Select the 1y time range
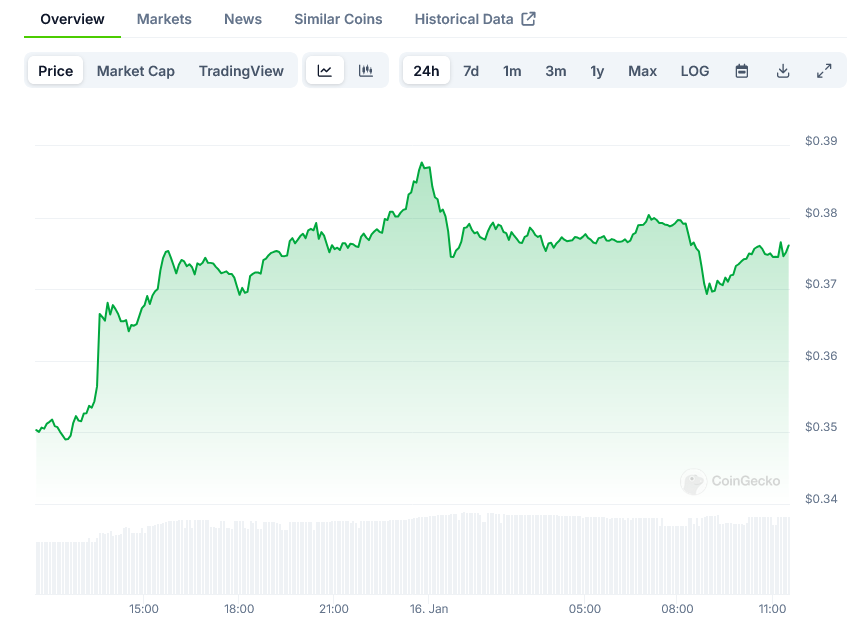The height and width of the screenshot is (631, 847). point(597,71)
